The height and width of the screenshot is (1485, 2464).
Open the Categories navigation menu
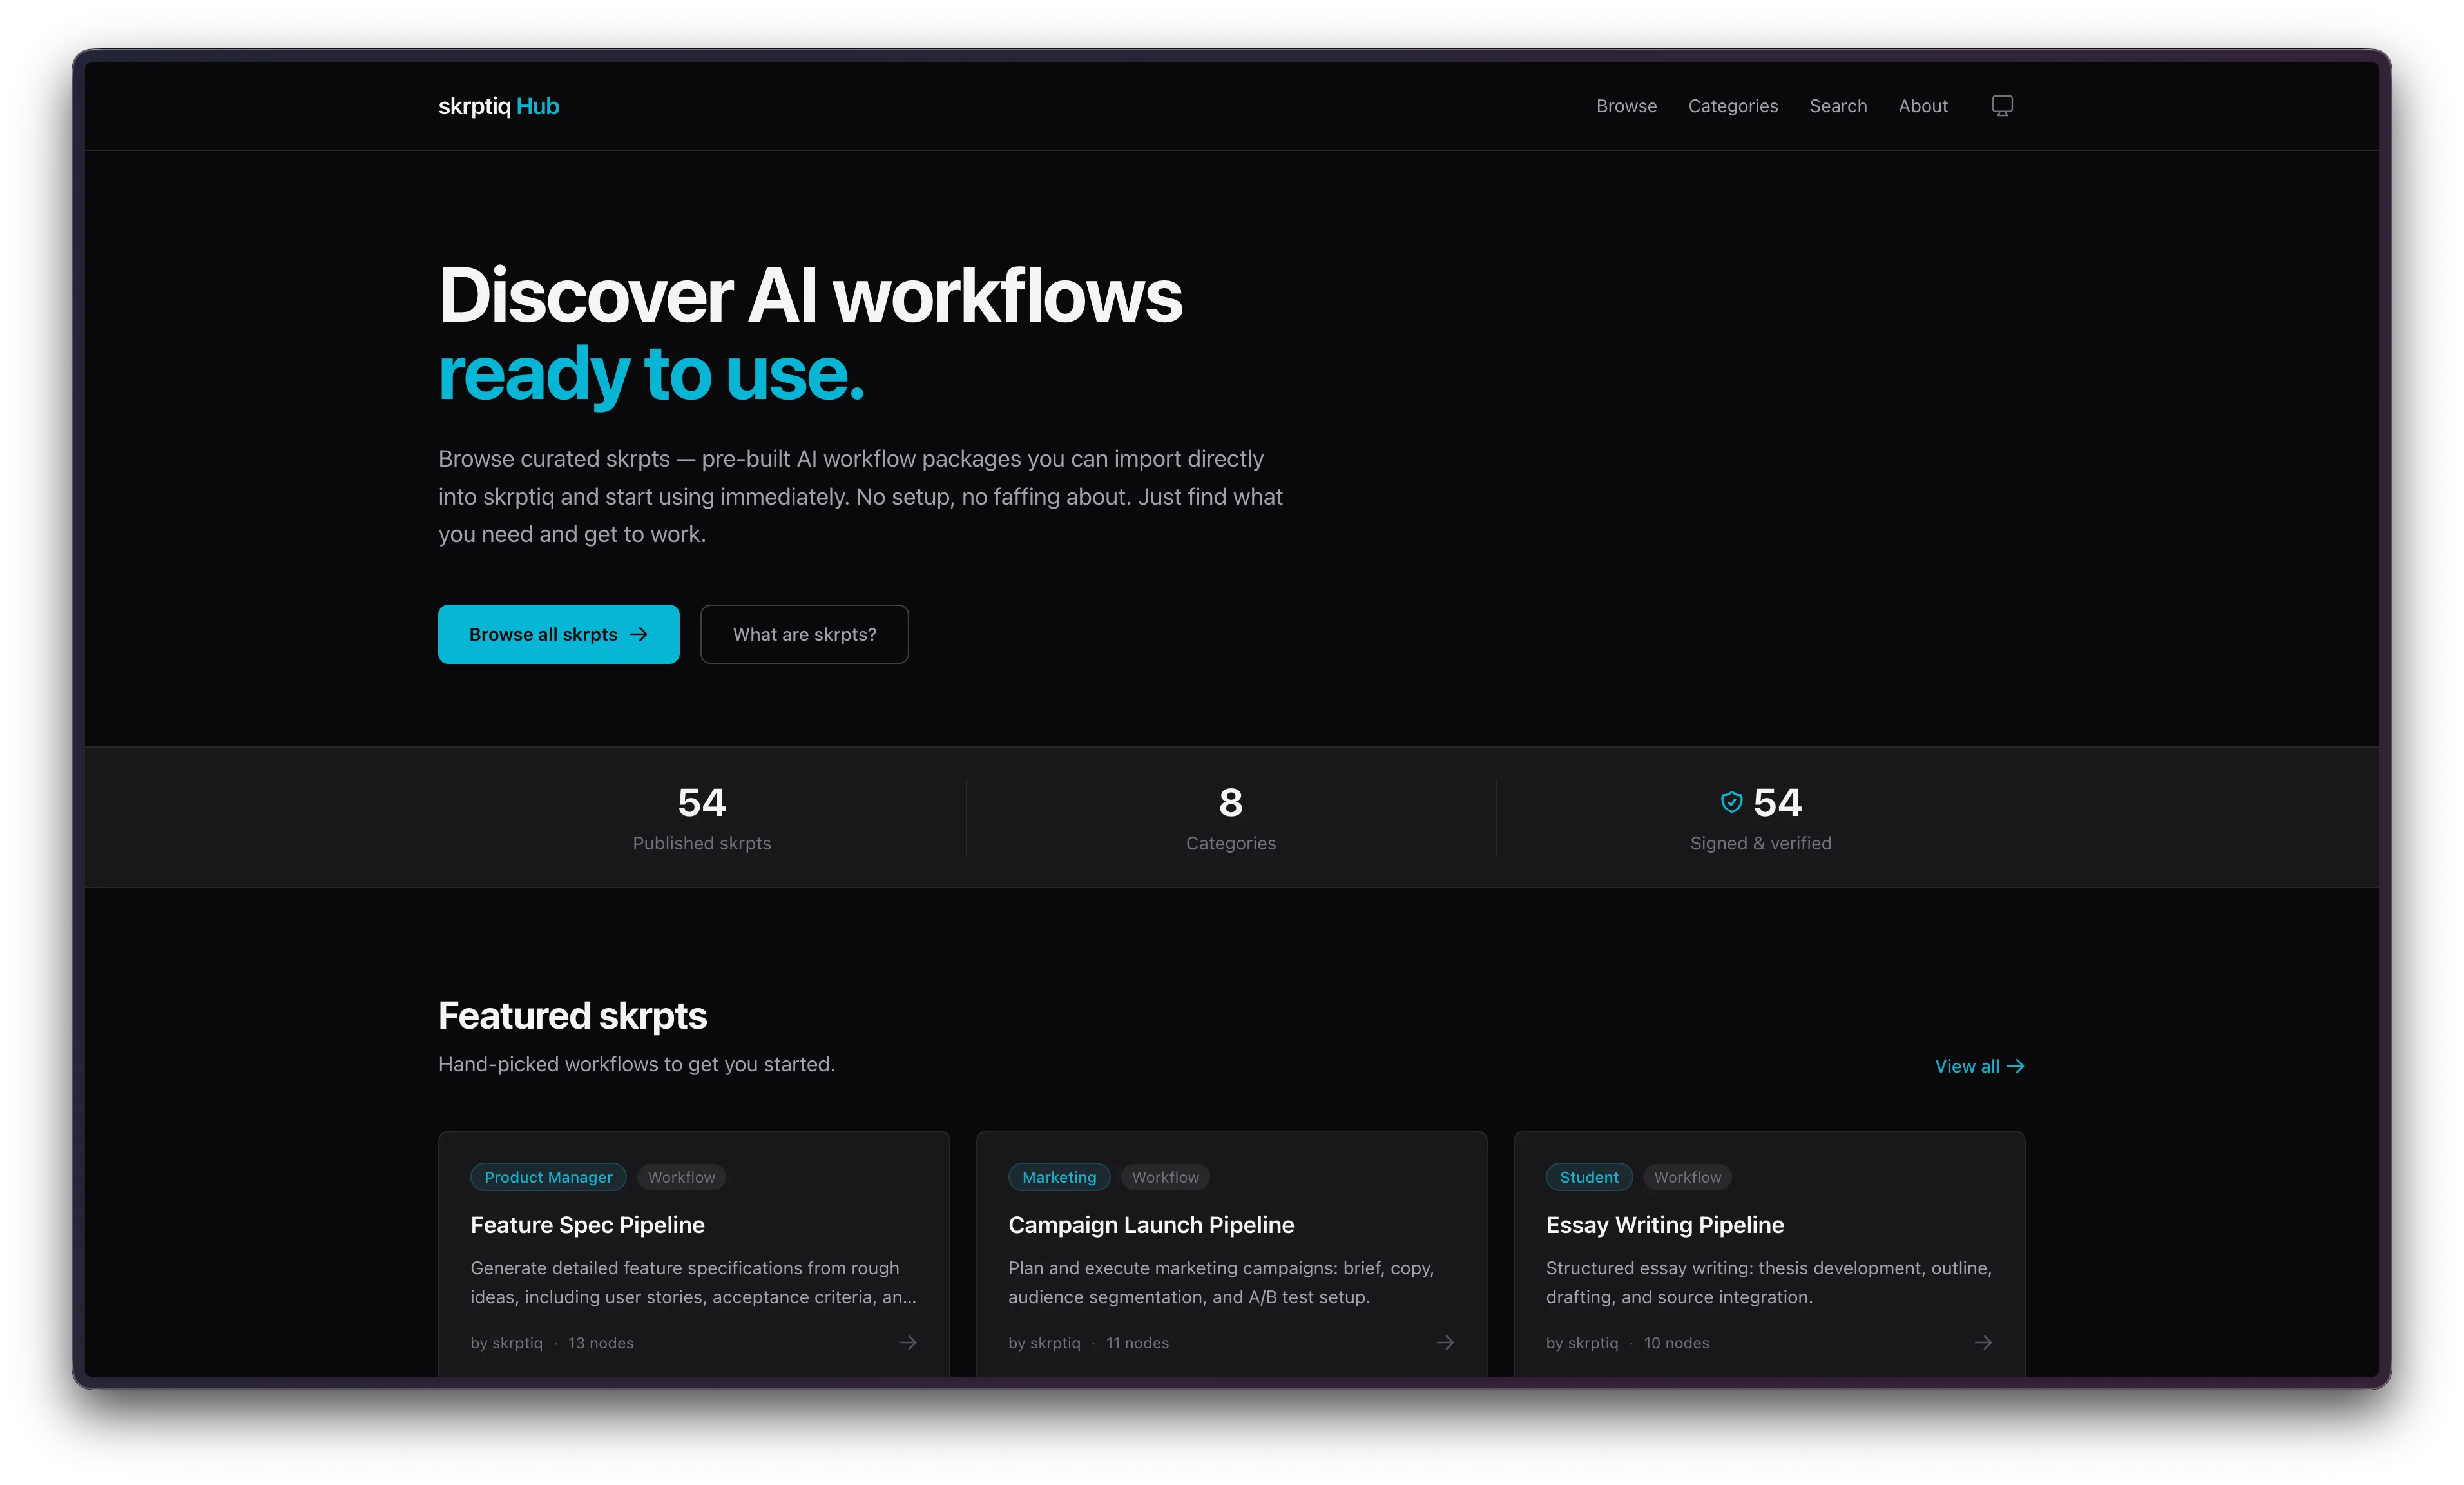point(1733,105)
